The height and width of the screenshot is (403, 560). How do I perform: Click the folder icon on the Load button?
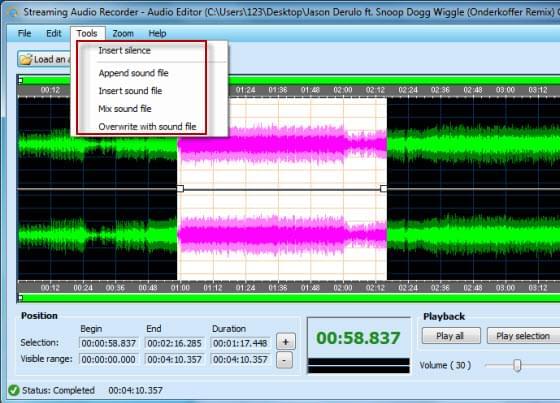coord(26,59)
